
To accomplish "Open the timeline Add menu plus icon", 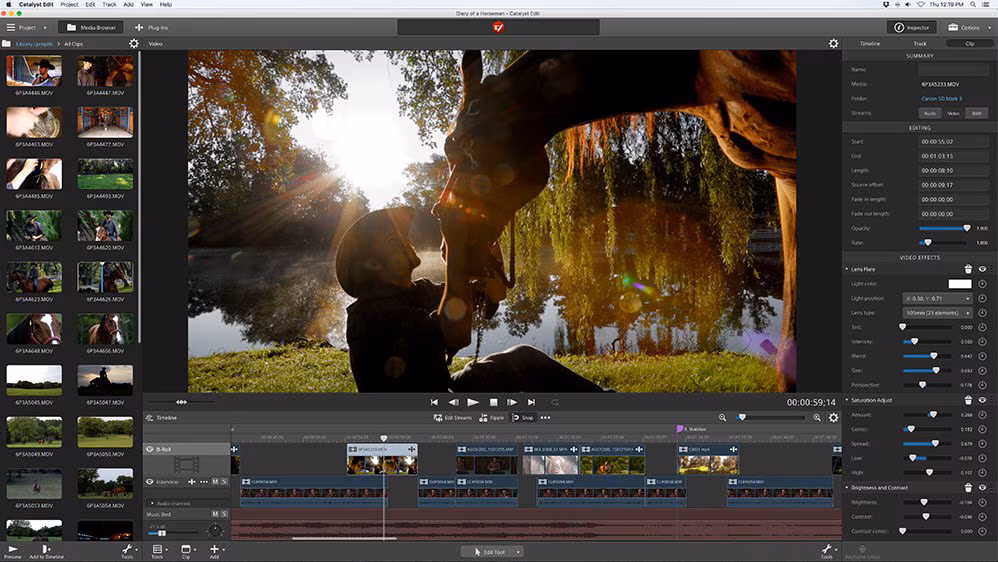I will (x=213, y=549).
